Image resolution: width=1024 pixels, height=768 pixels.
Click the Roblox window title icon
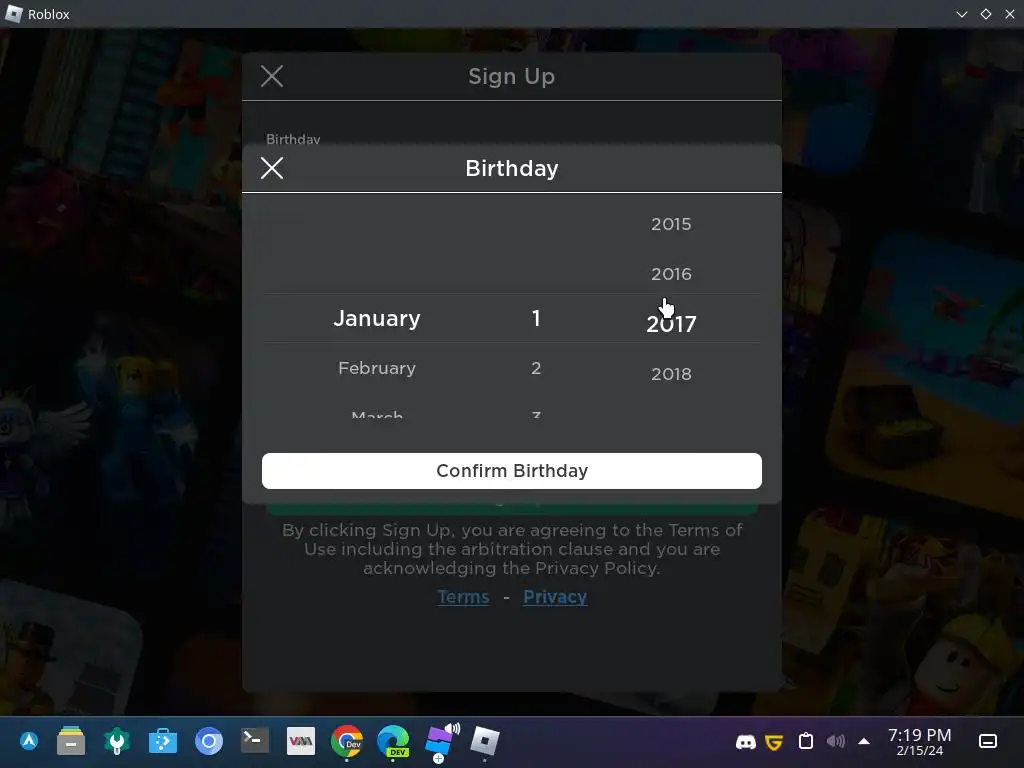click(x=14, y=14)
